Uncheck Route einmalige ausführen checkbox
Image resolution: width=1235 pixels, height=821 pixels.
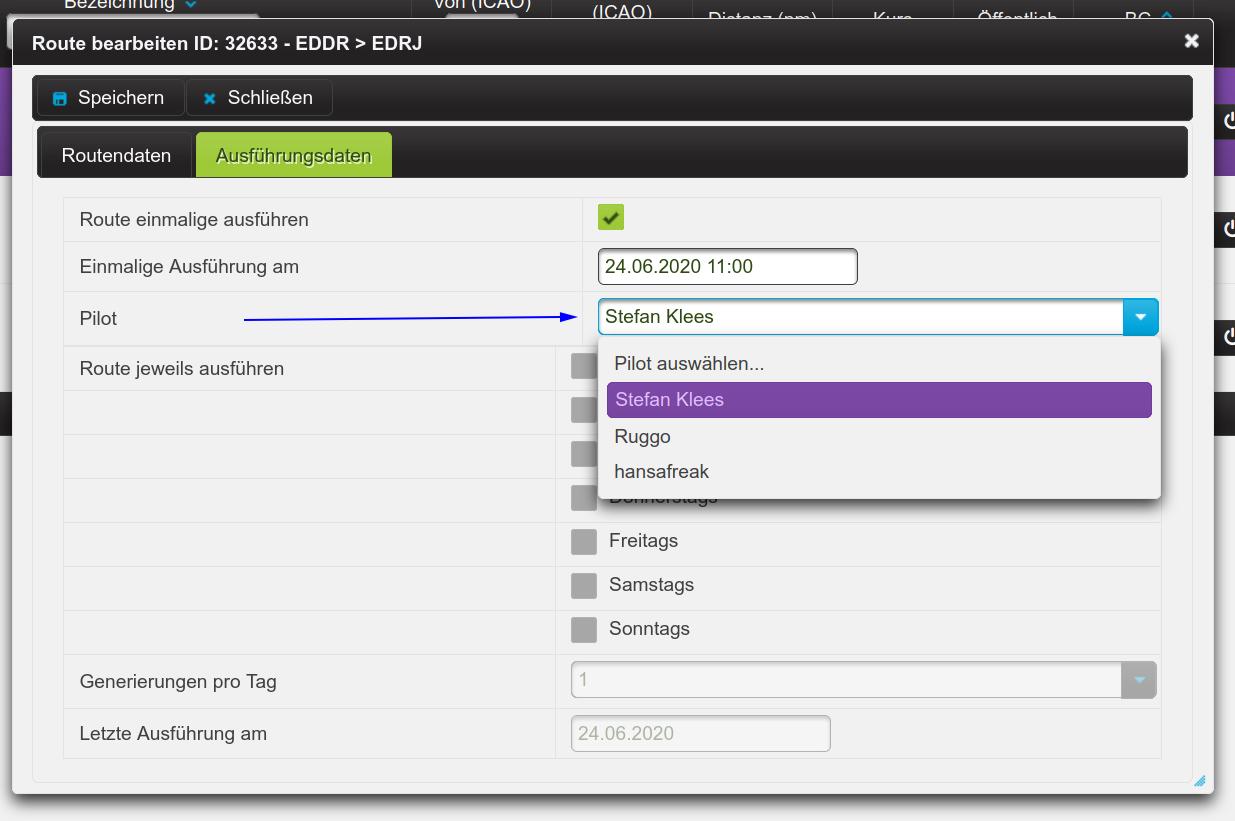(611, 217)
